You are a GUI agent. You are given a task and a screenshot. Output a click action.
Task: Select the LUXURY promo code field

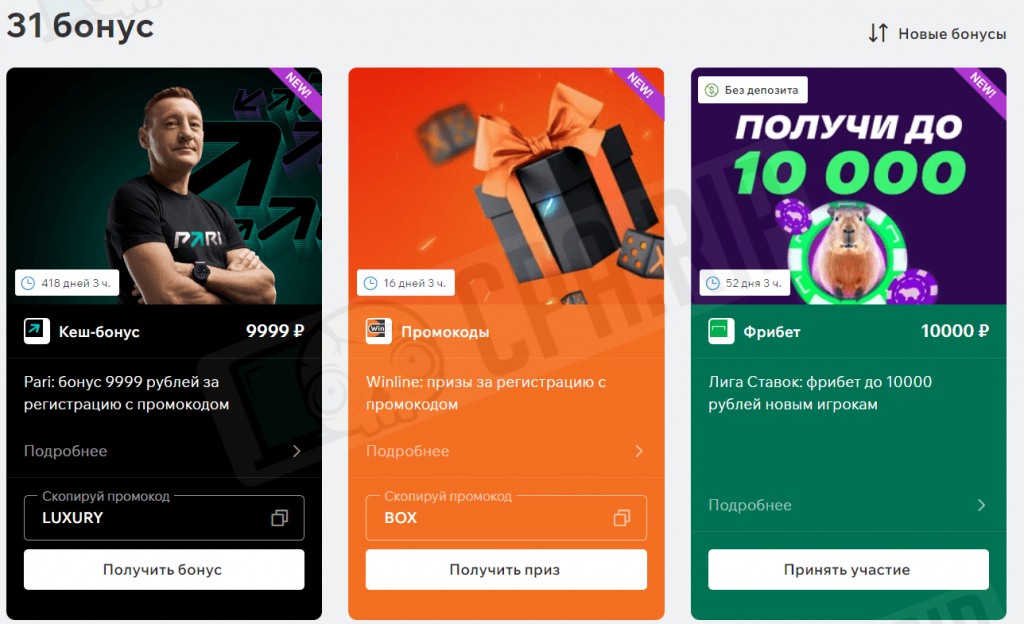pyautogui.click(x=164, y=518)
